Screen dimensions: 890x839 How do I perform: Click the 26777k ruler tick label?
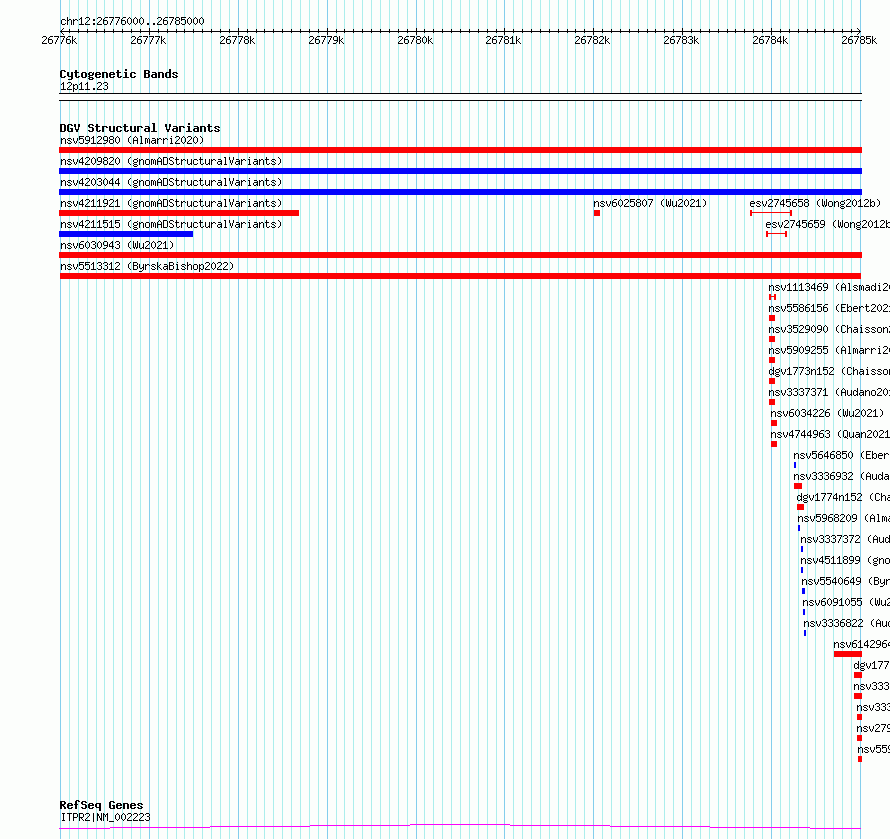(148, 40)
